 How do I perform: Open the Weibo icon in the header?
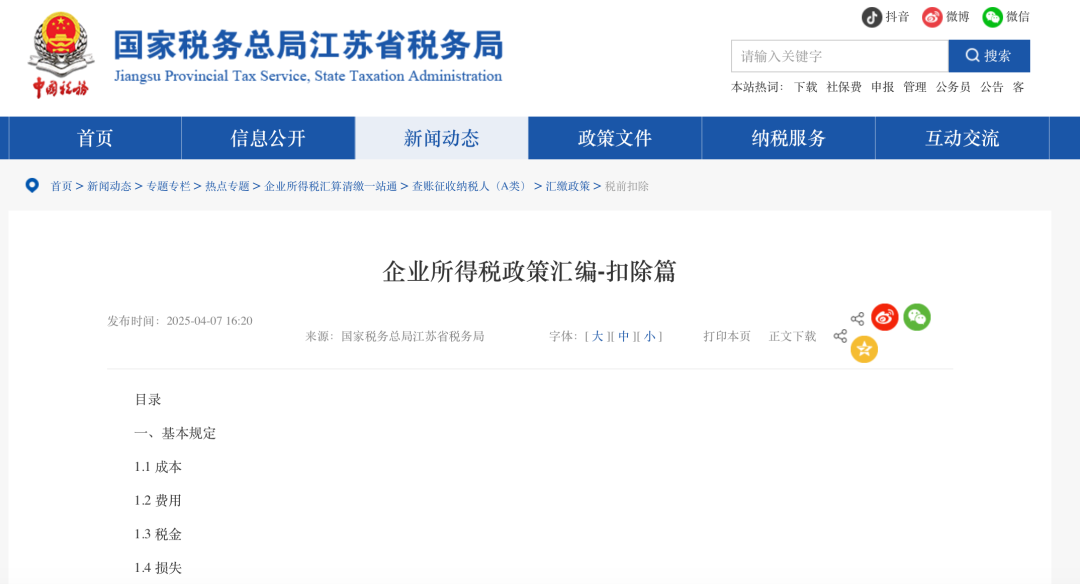(932, 17)
